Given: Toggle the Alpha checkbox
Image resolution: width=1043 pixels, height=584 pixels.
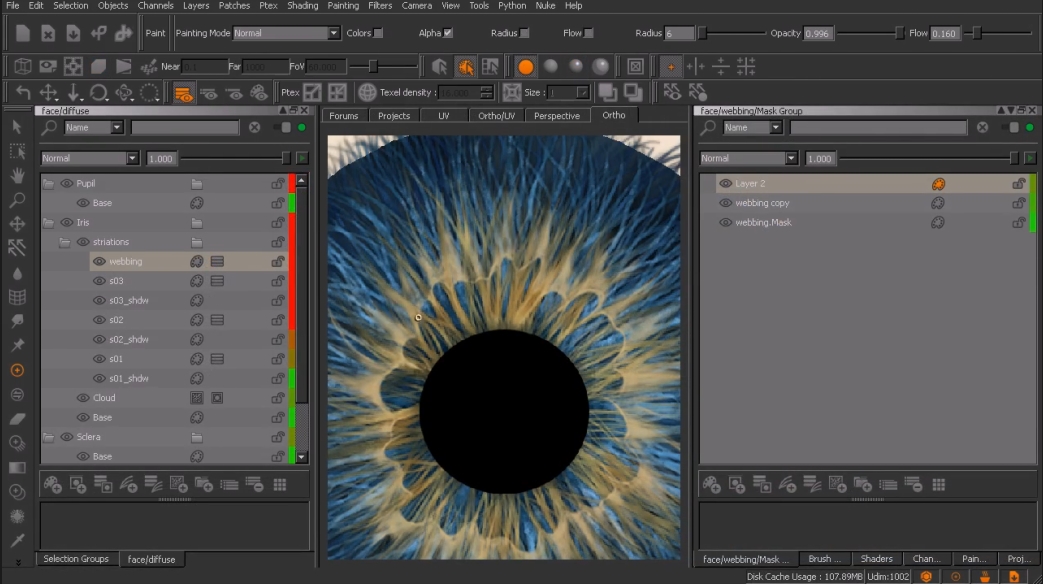Looking at the screenshot, I should 448,33.
